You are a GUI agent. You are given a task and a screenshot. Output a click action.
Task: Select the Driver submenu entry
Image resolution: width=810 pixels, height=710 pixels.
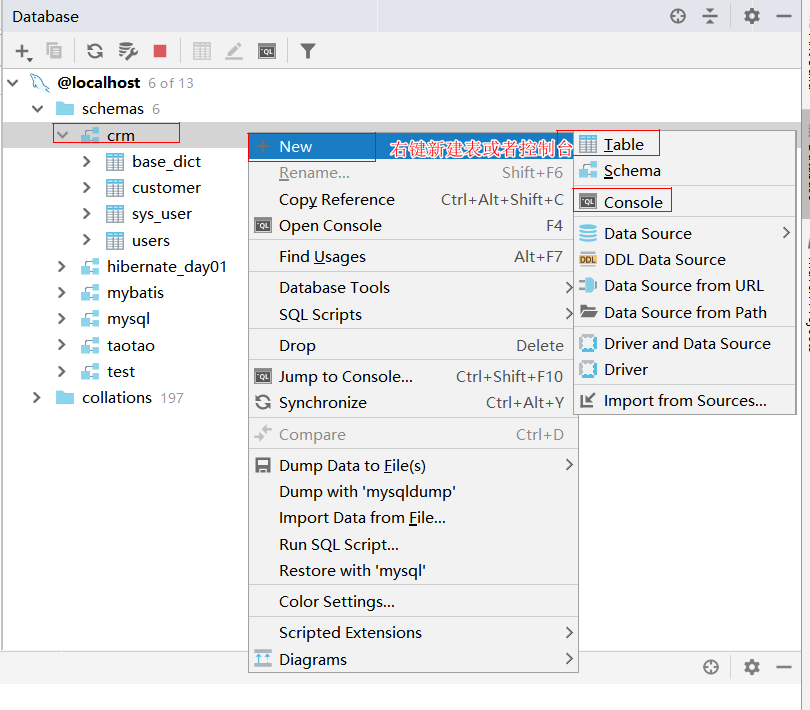tap(684, 369)
